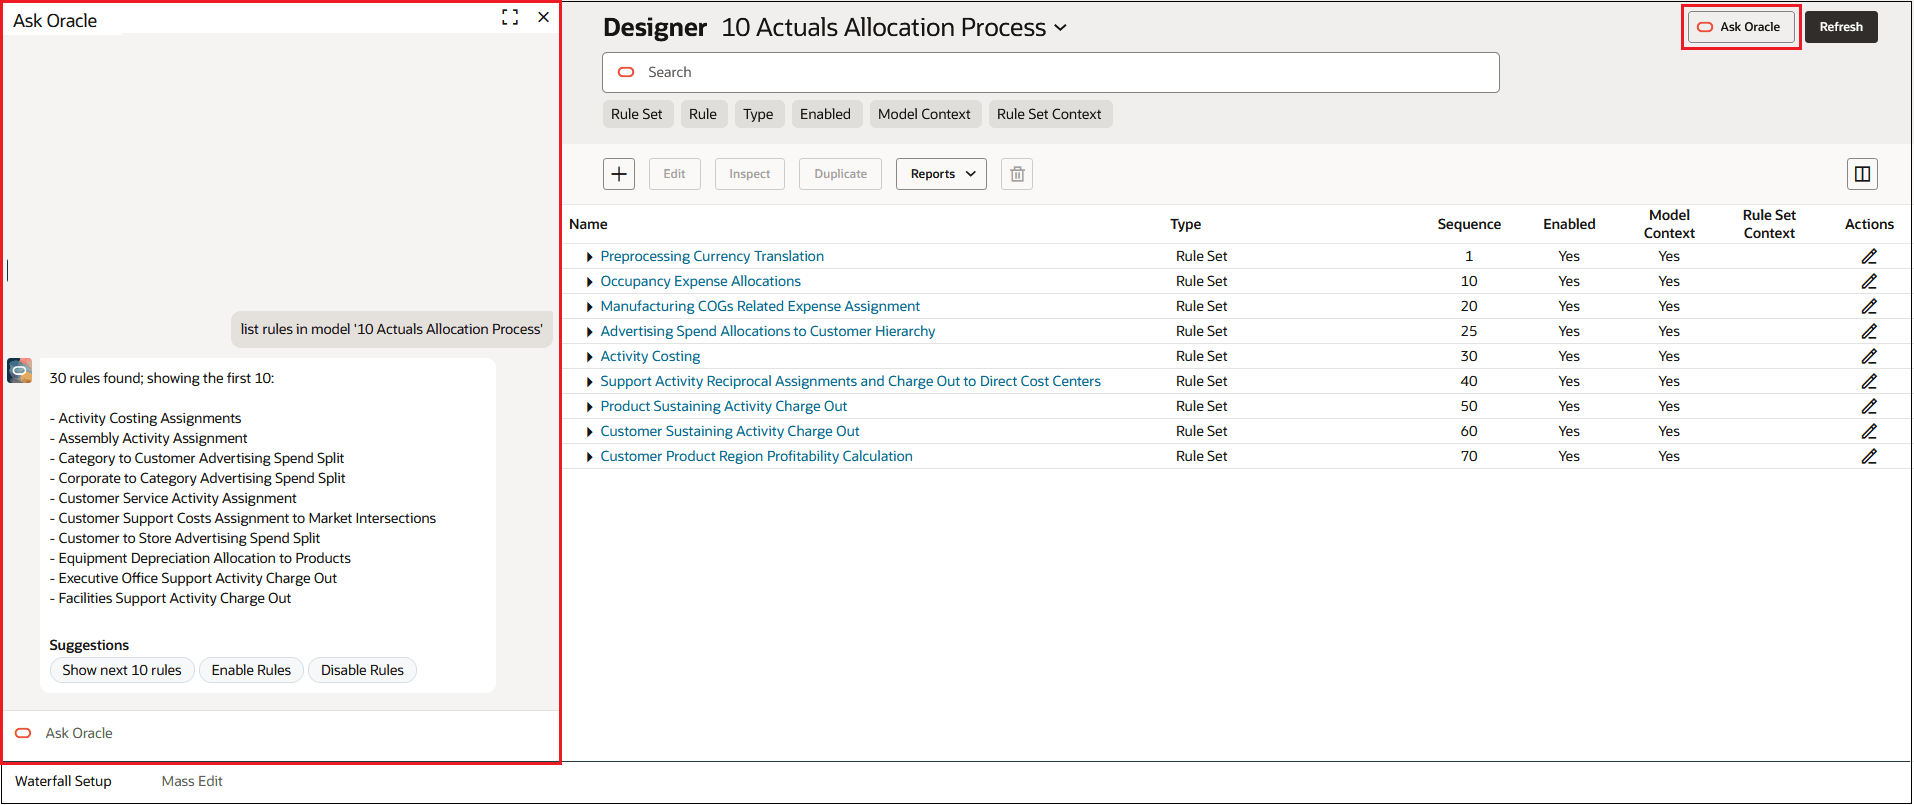Click edit pencil for Support Activity Reciprocal Assignments row
Image resolution: width=1914 pixels, height=805 pixels.
tap(1869, 381)
